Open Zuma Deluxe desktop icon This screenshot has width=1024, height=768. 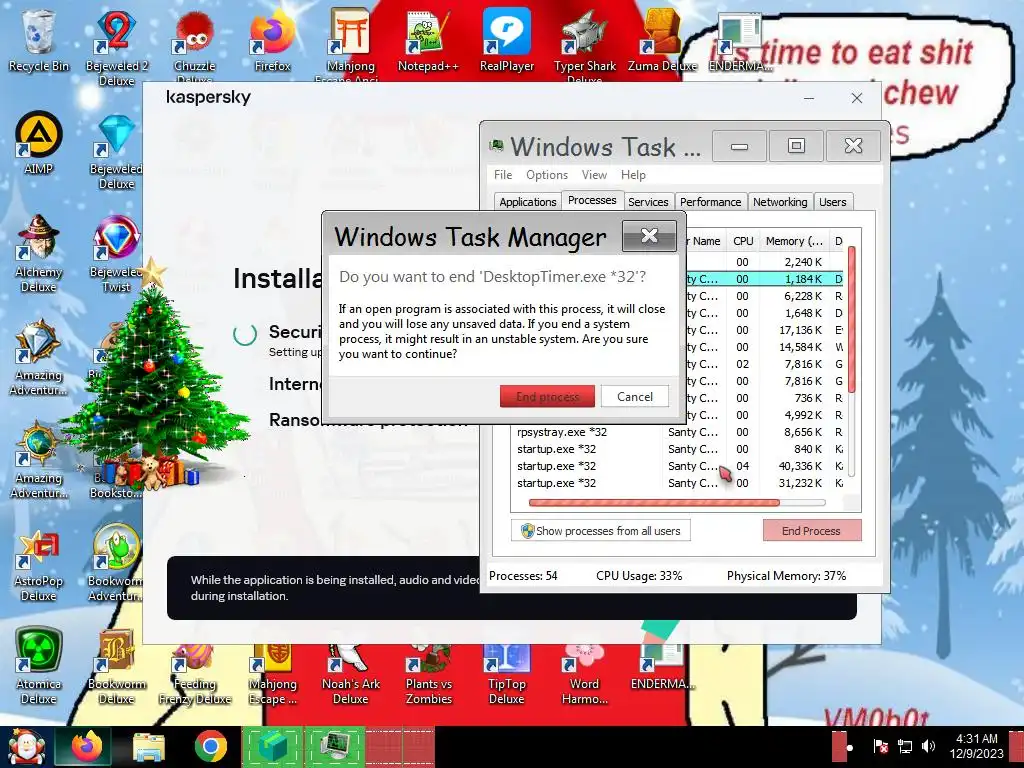pos(662,40)
